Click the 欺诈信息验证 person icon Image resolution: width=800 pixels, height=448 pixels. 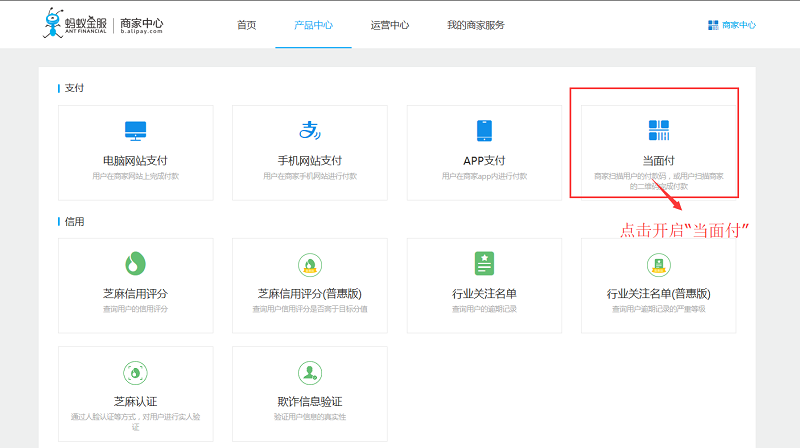(310, 373)
